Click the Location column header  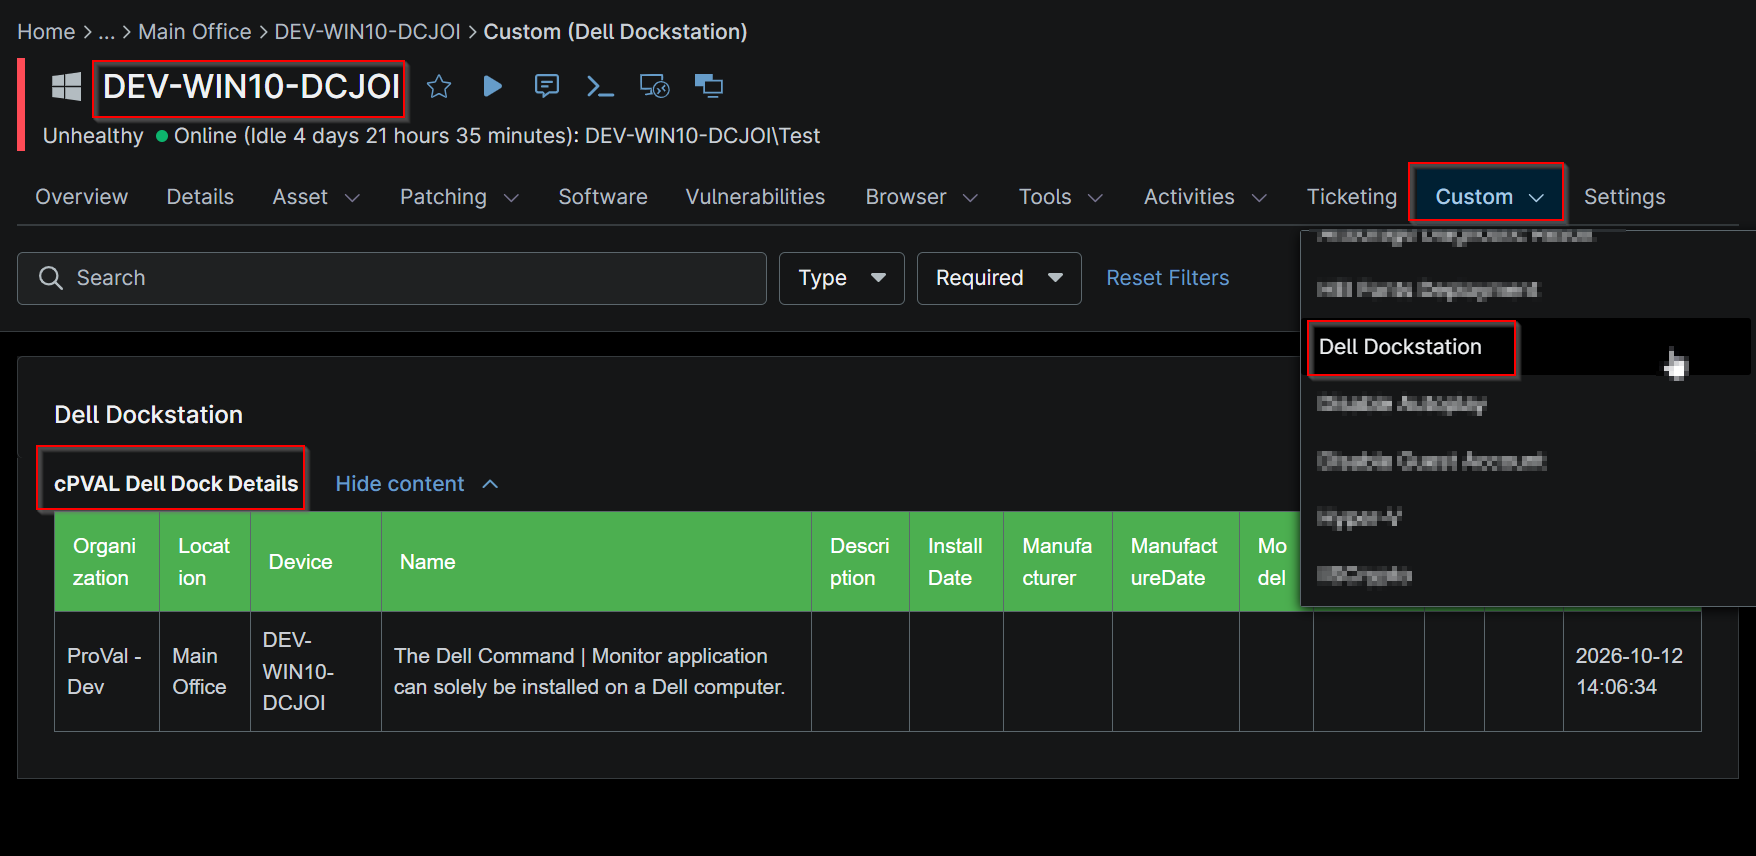[x=204, y=562]
